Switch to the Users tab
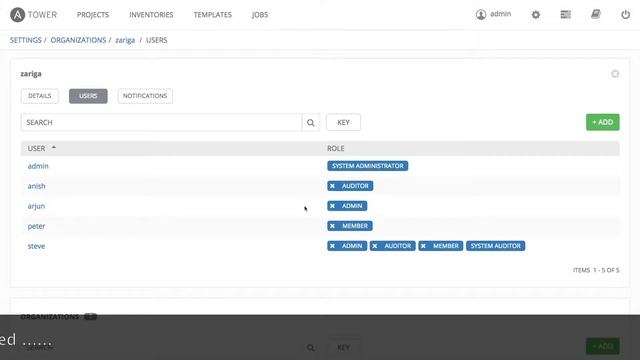This screenshot has height=360, width=640. coord(88,96)
